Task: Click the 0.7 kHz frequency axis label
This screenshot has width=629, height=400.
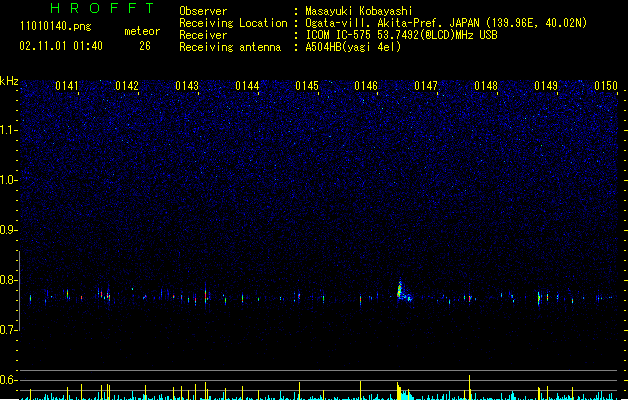Action: [x=8, y=330]
